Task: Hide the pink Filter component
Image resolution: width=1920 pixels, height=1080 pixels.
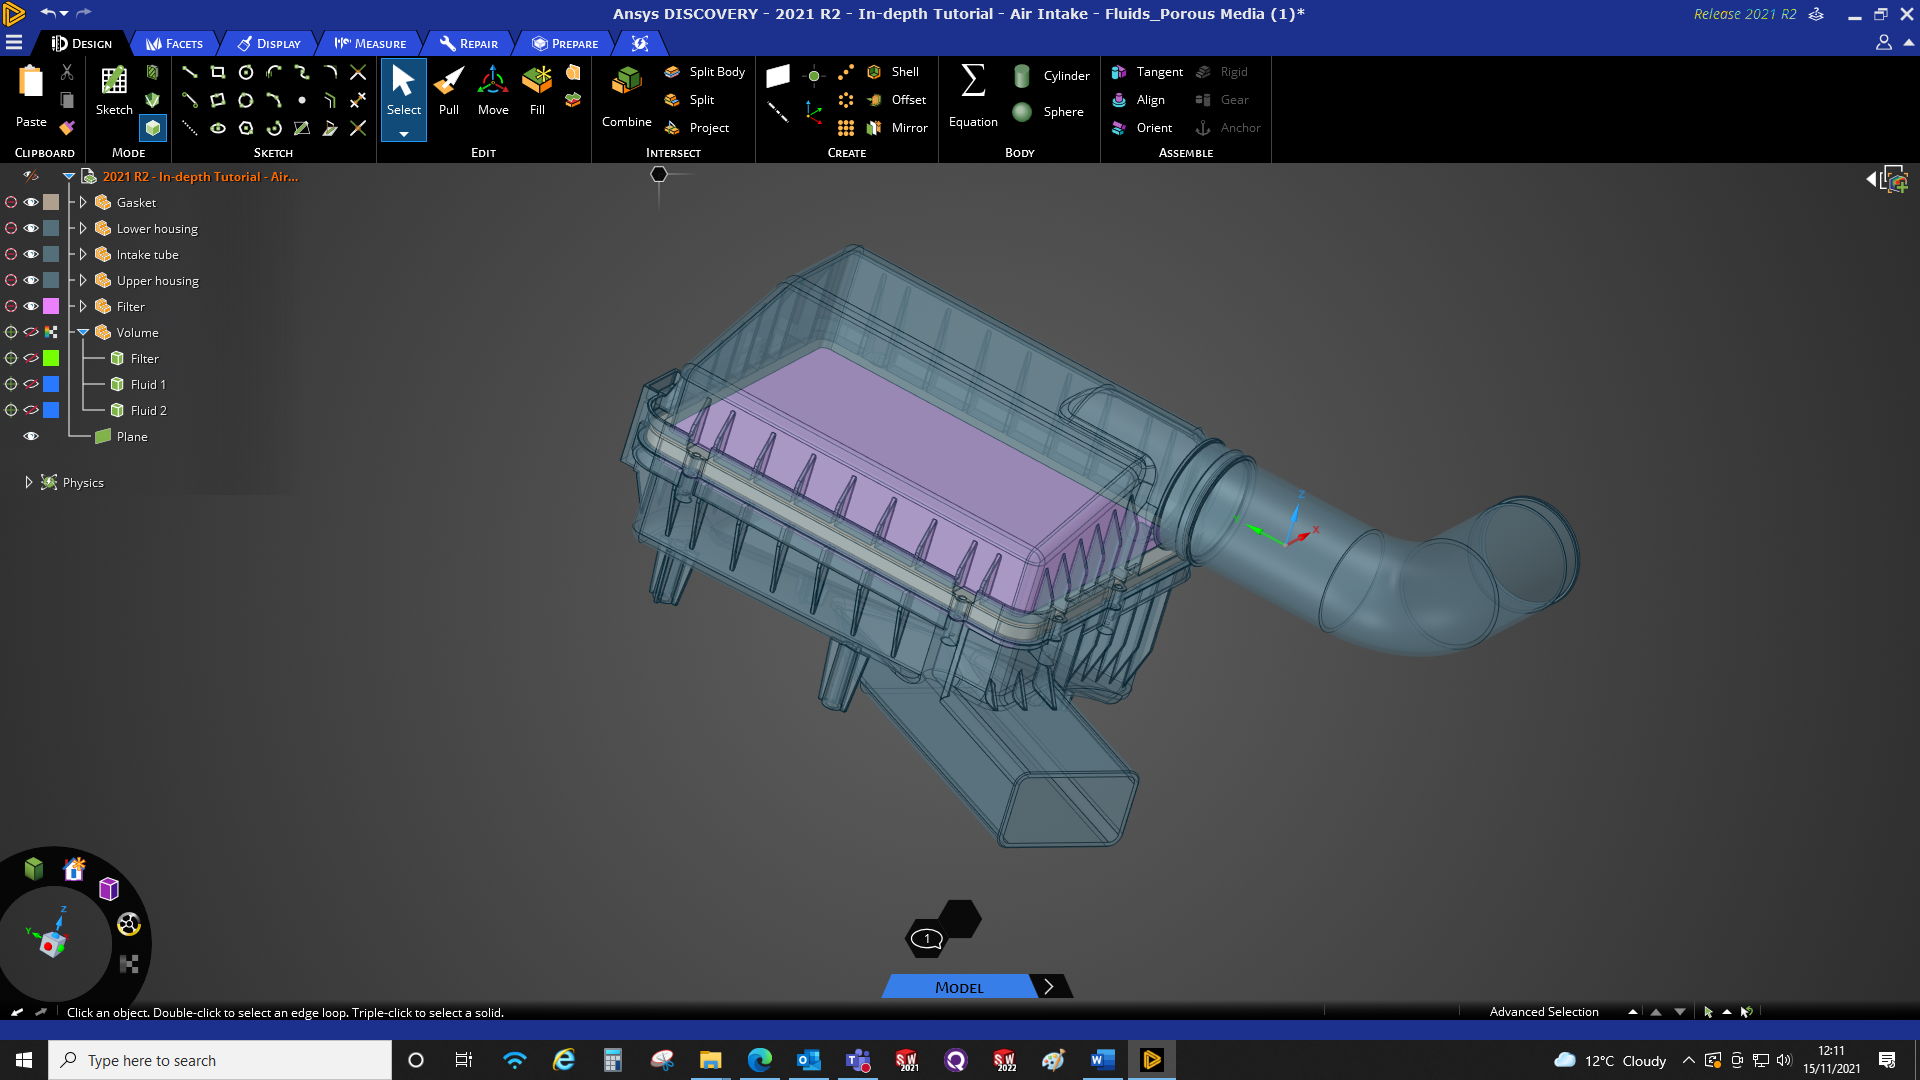Action: 31,306
